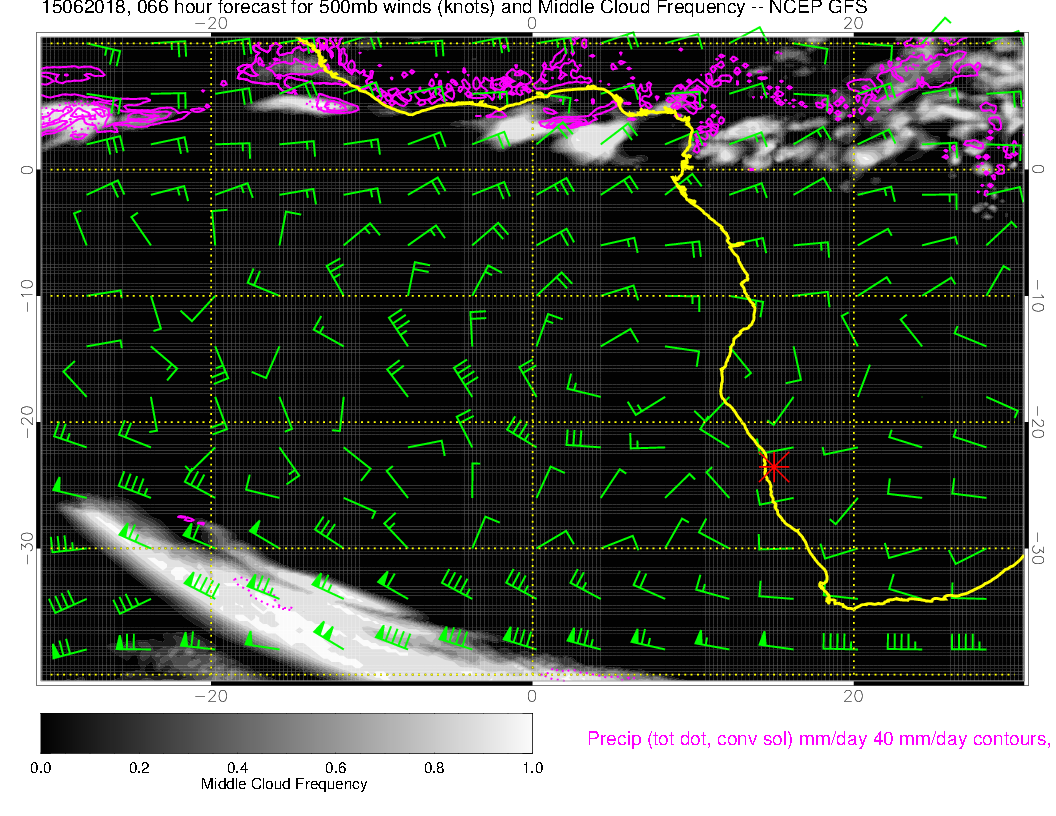Viewport: 1056px width, 816px height.
Task: Click the black end of the colorbar
Action: click(x=50, y=732)
